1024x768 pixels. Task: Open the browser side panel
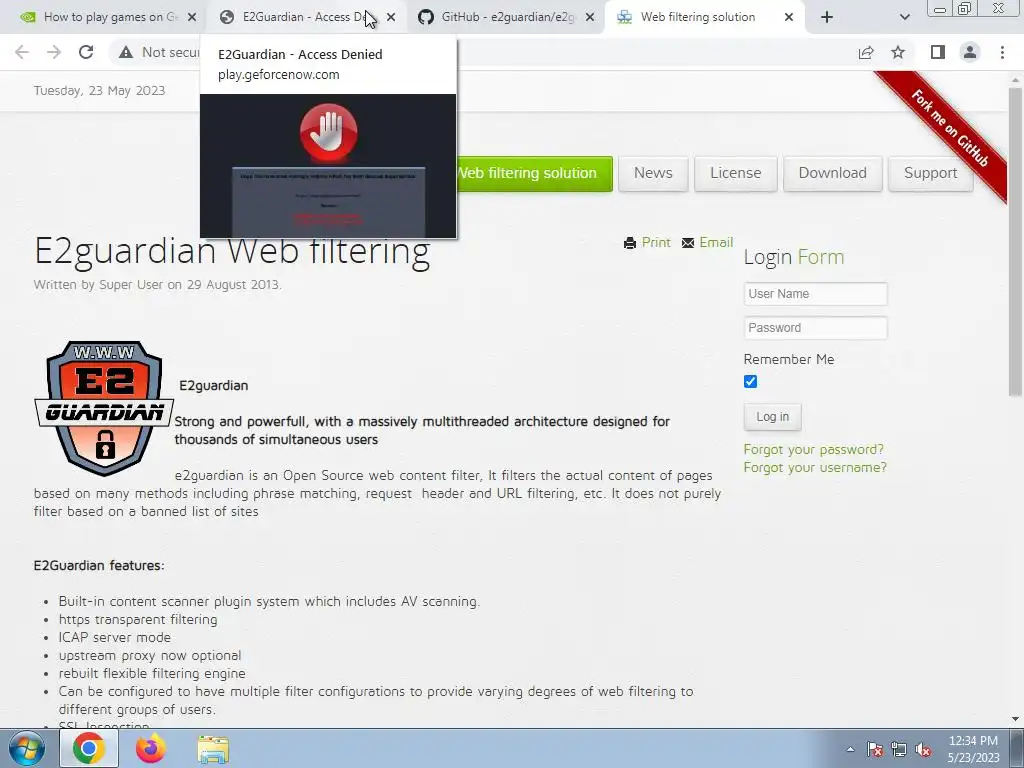coord(938,52)
